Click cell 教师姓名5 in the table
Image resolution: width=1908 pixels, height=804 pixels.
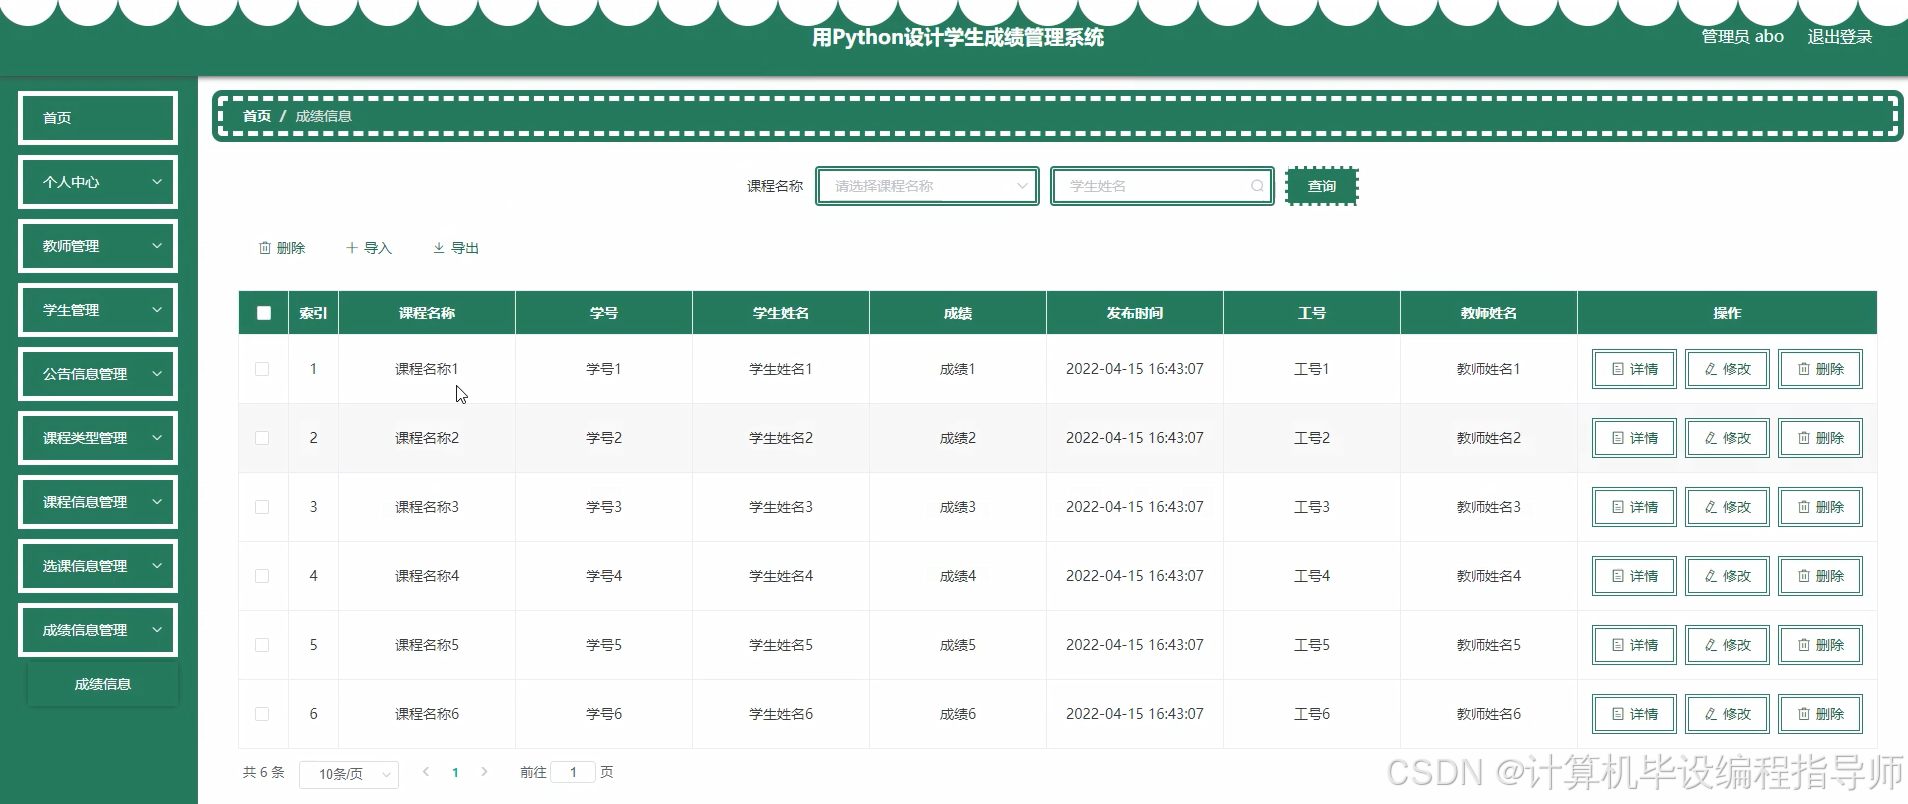point(1489,645)
